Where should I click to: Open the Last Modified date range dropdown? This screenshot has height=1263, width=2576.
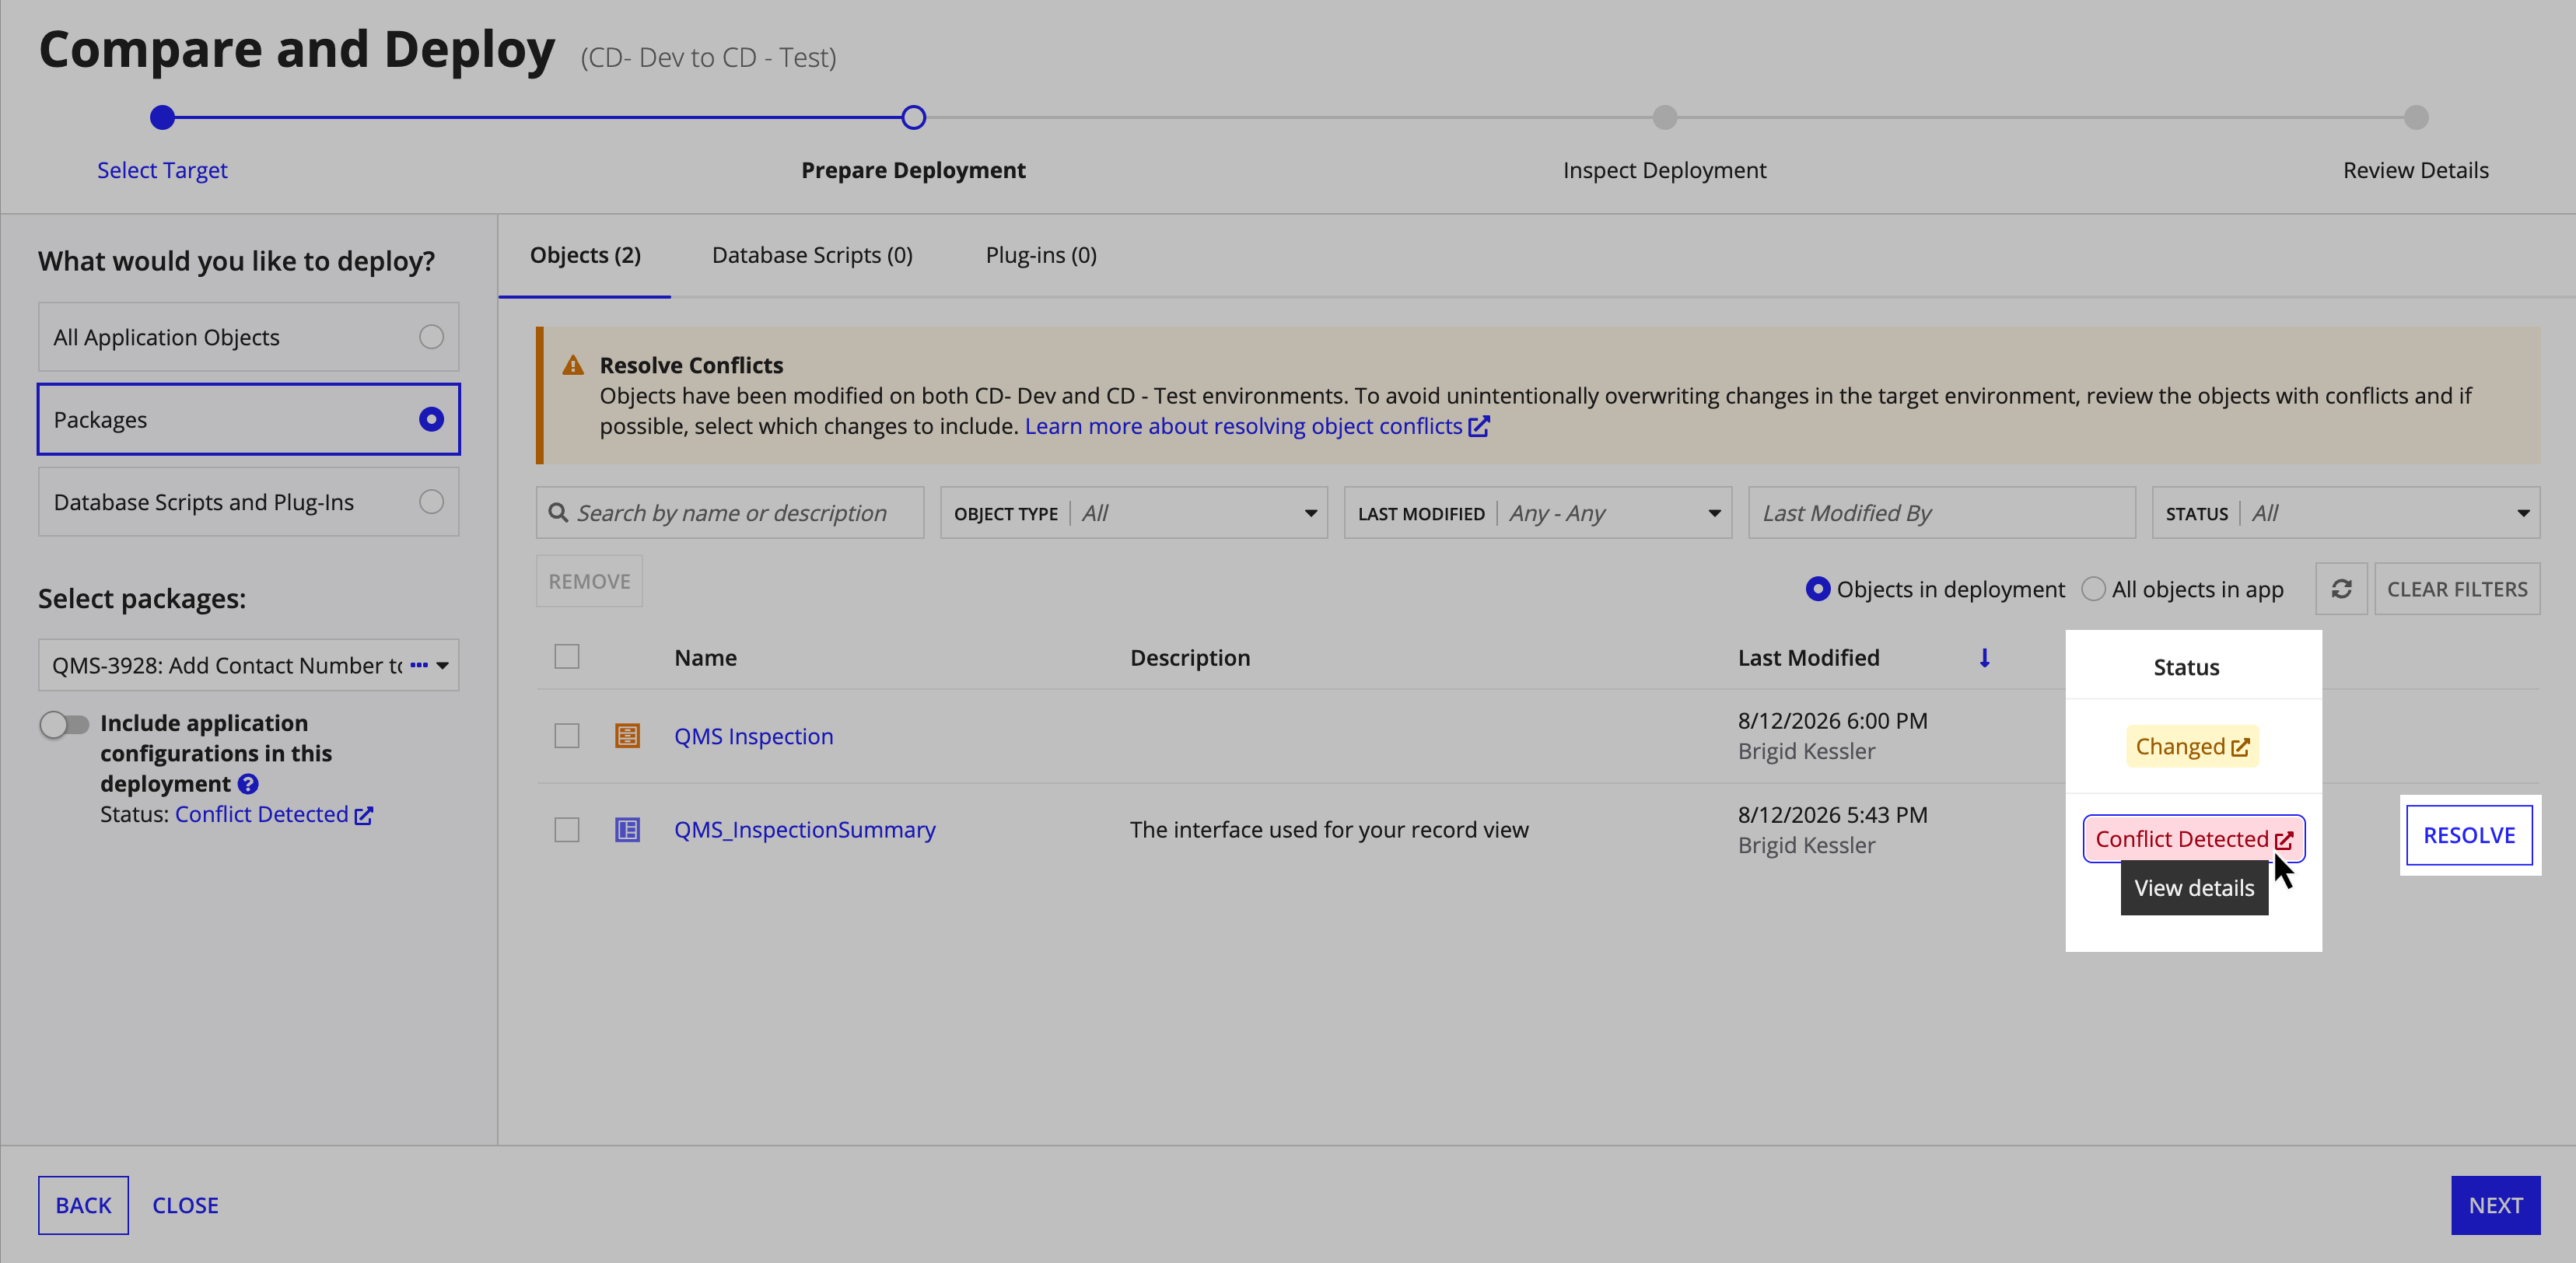[x=1538, y=513]
